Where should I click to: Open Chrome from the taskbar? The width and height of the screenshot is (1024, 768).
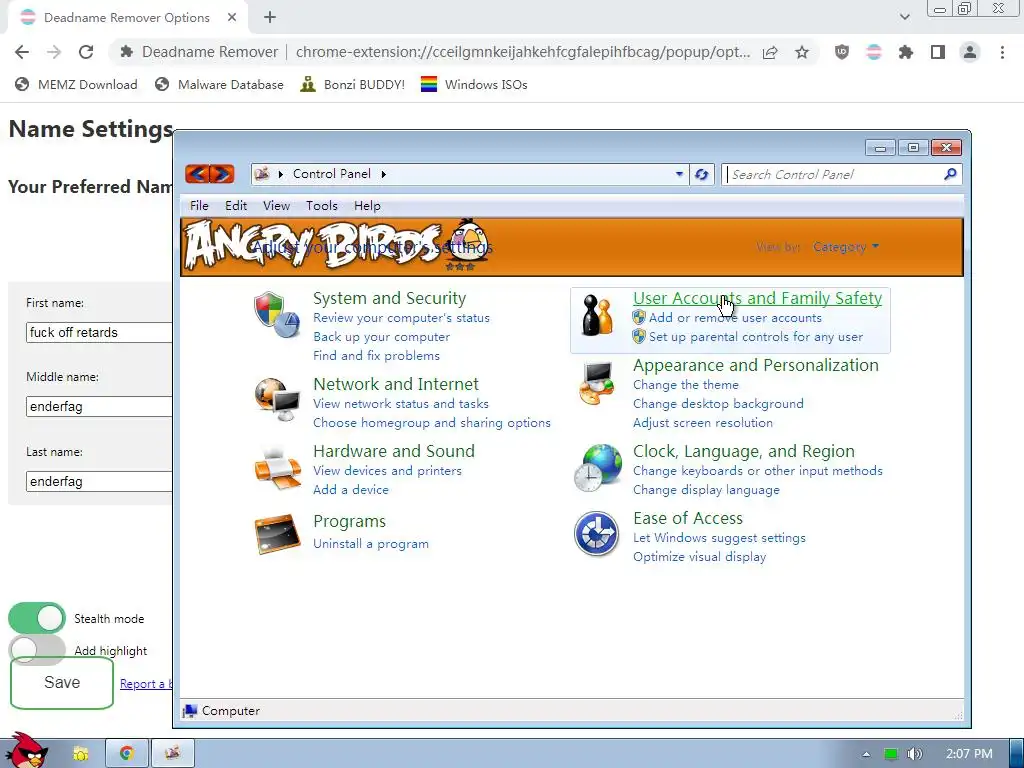pyautogui.click(x=127, y=753)
